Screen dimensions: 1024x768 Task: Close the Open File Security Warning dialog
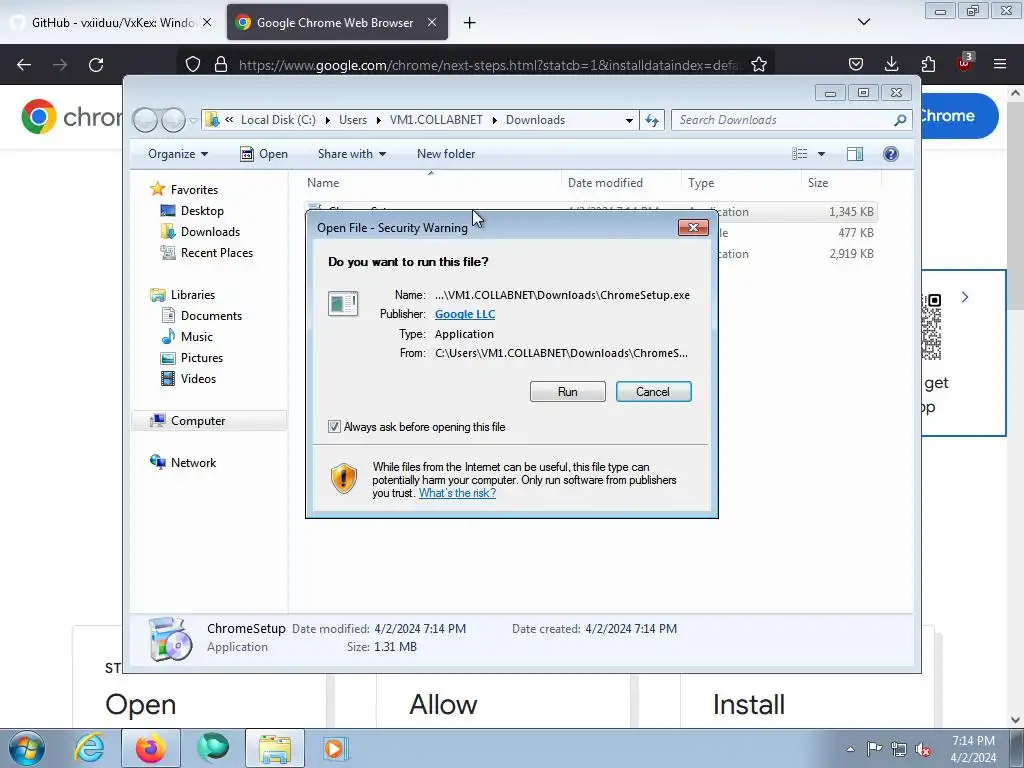pos(693,227)
